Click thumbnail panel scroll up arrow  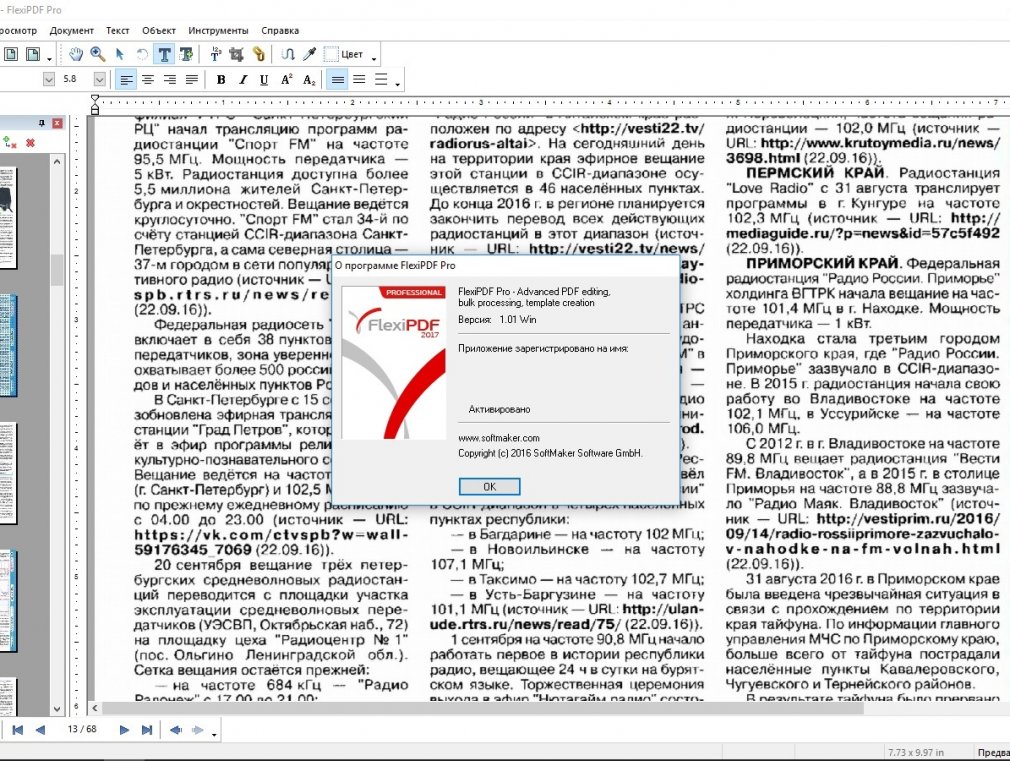click(57, 162)
